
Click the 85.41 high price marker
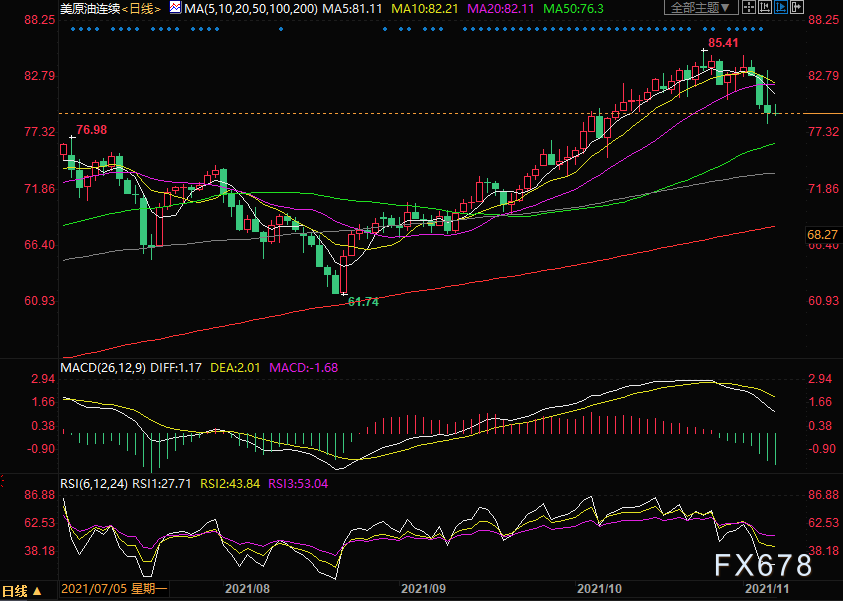pyautogui.click(x=723, y=42)
